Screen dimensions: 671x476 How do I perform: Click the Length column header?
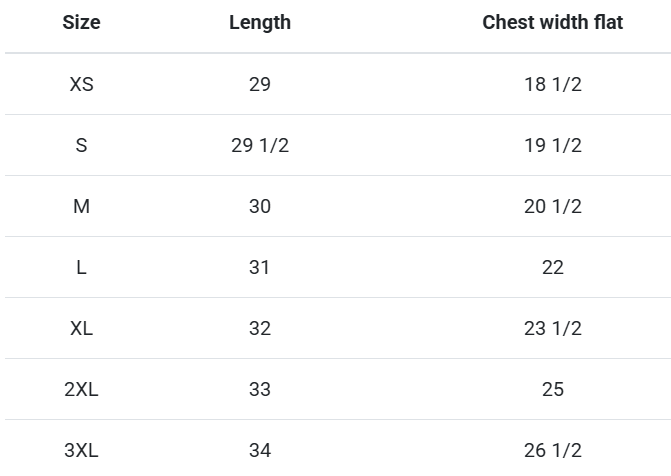tap(259, 22)
